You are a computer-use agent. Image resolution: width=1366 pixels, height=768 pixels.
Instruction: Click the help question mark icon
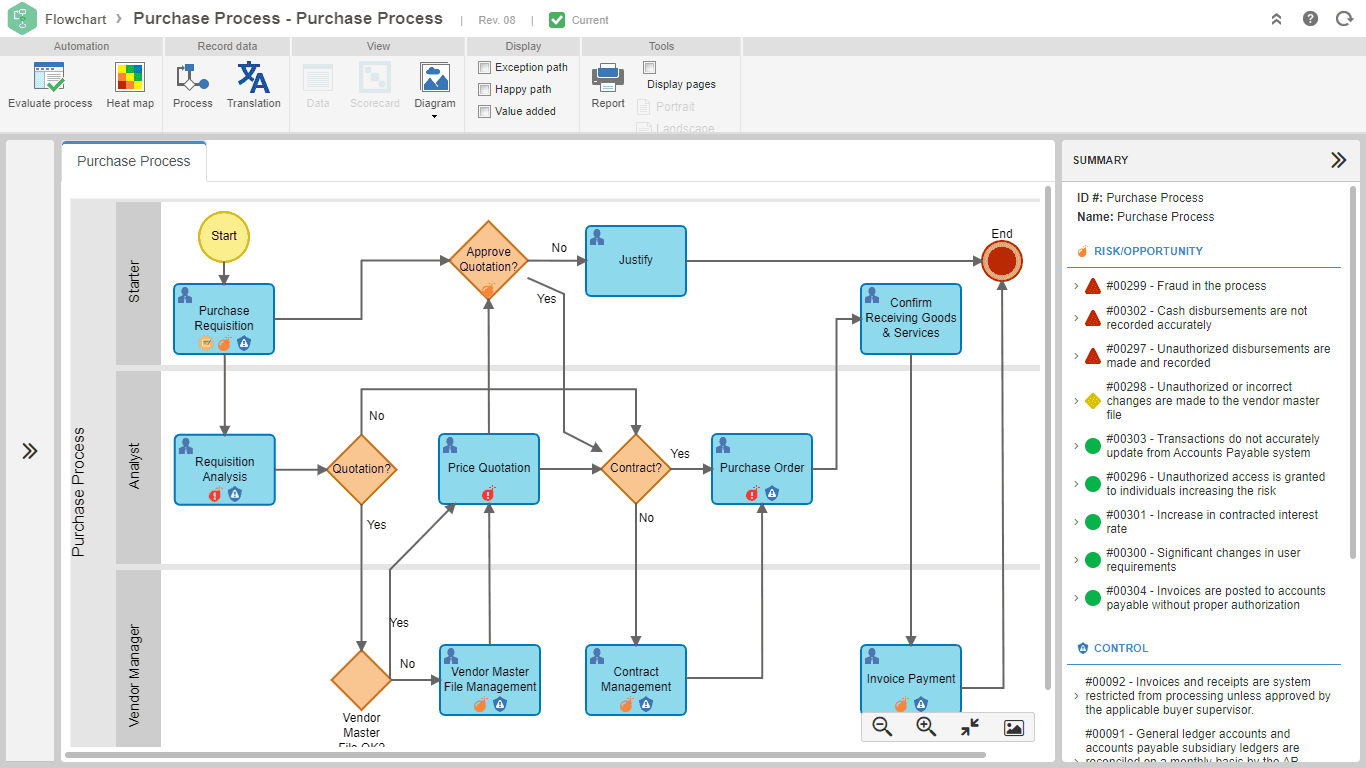[x=1310, y=19]
